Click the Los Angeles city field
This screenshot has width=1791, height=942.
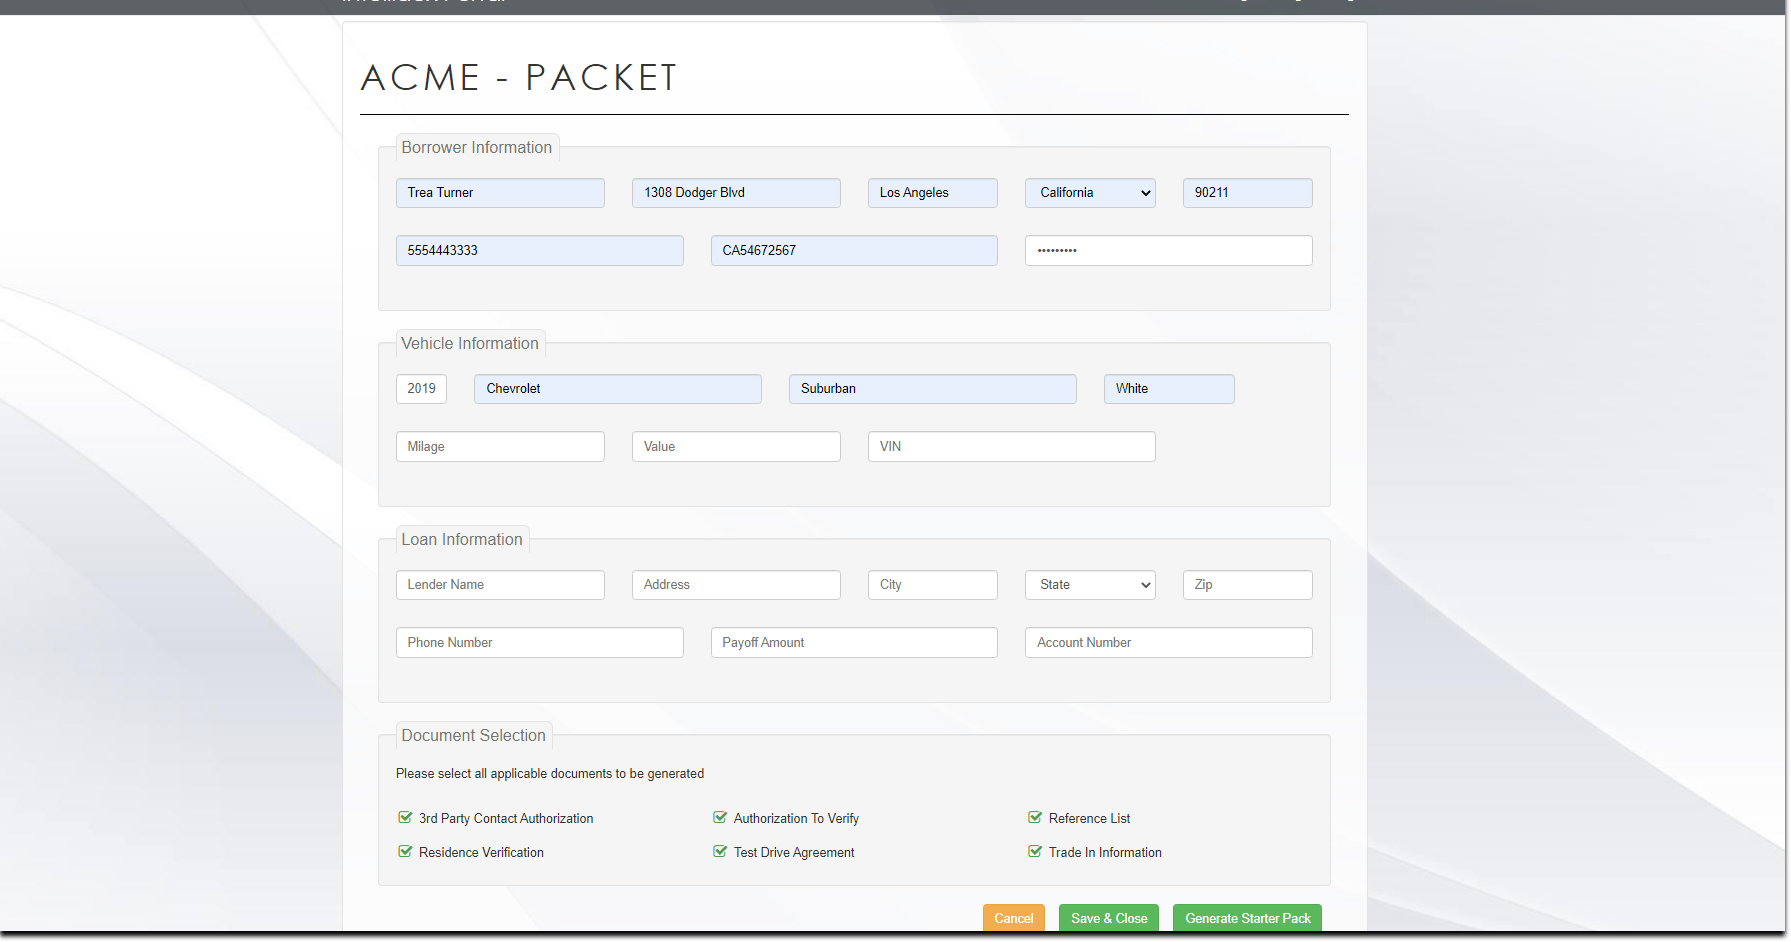pyautogui.click(x=933, y=193)
